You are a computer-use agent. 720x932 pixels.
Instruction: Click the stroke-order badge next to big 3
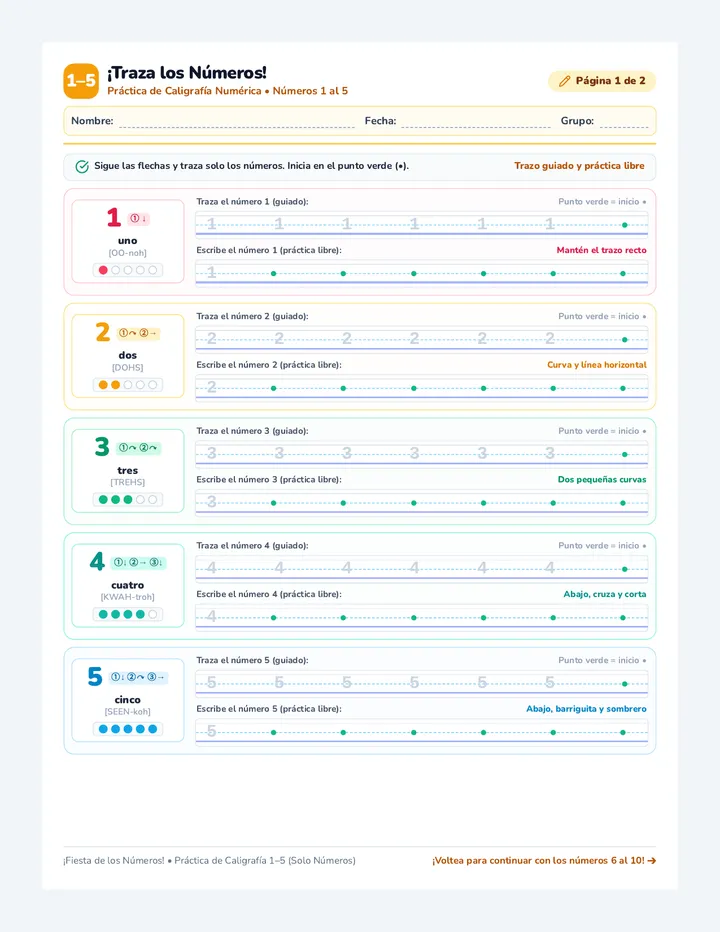click(x=138, y=448)
